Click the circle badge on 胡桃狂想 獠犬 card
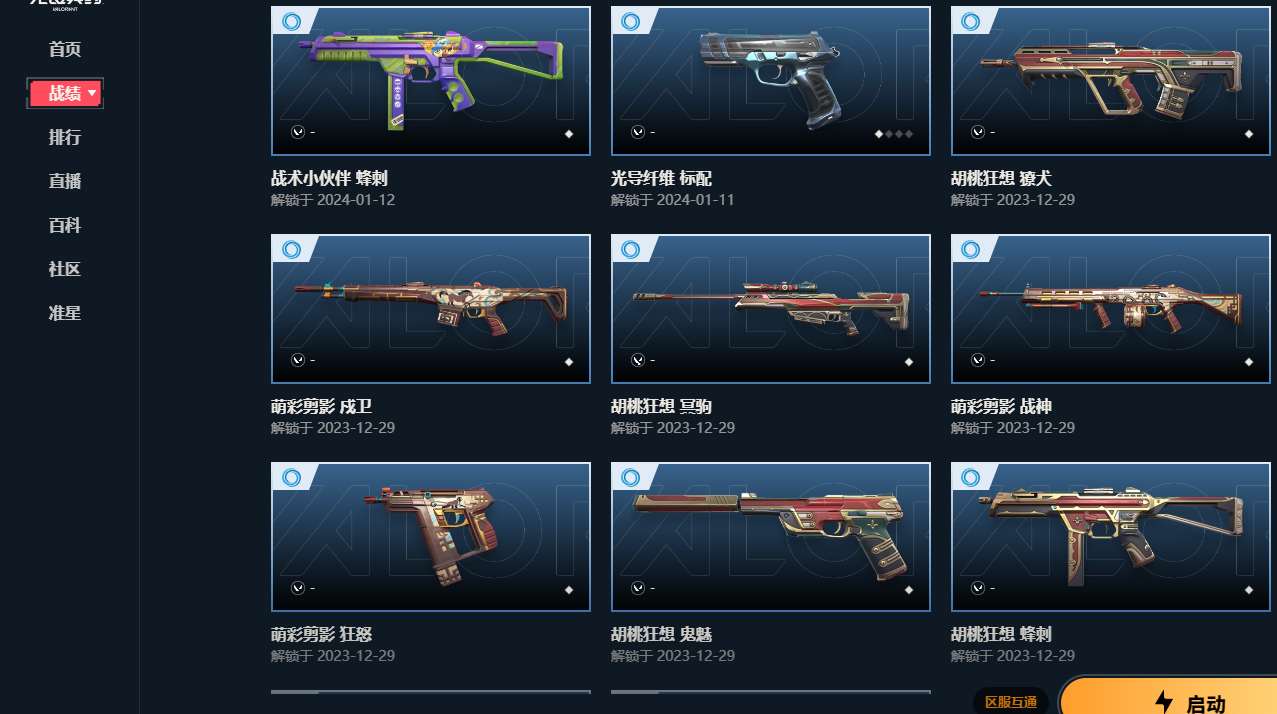The height and width of the screenshot is (714, 1277). pyautogui.click(x=971, y=21)
